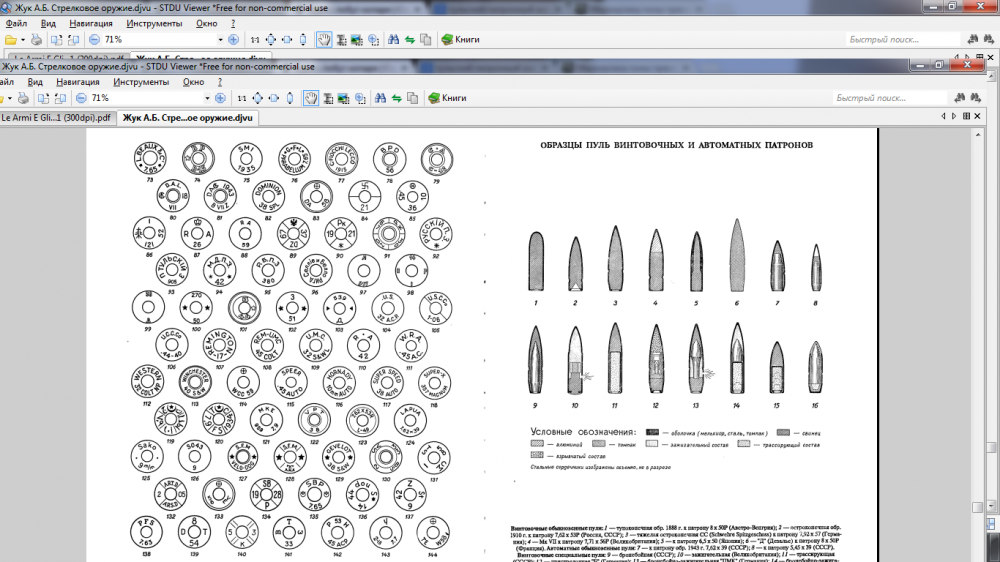
Task: Click the zoom in plus icon in front window
Action: tap(220, 99)
